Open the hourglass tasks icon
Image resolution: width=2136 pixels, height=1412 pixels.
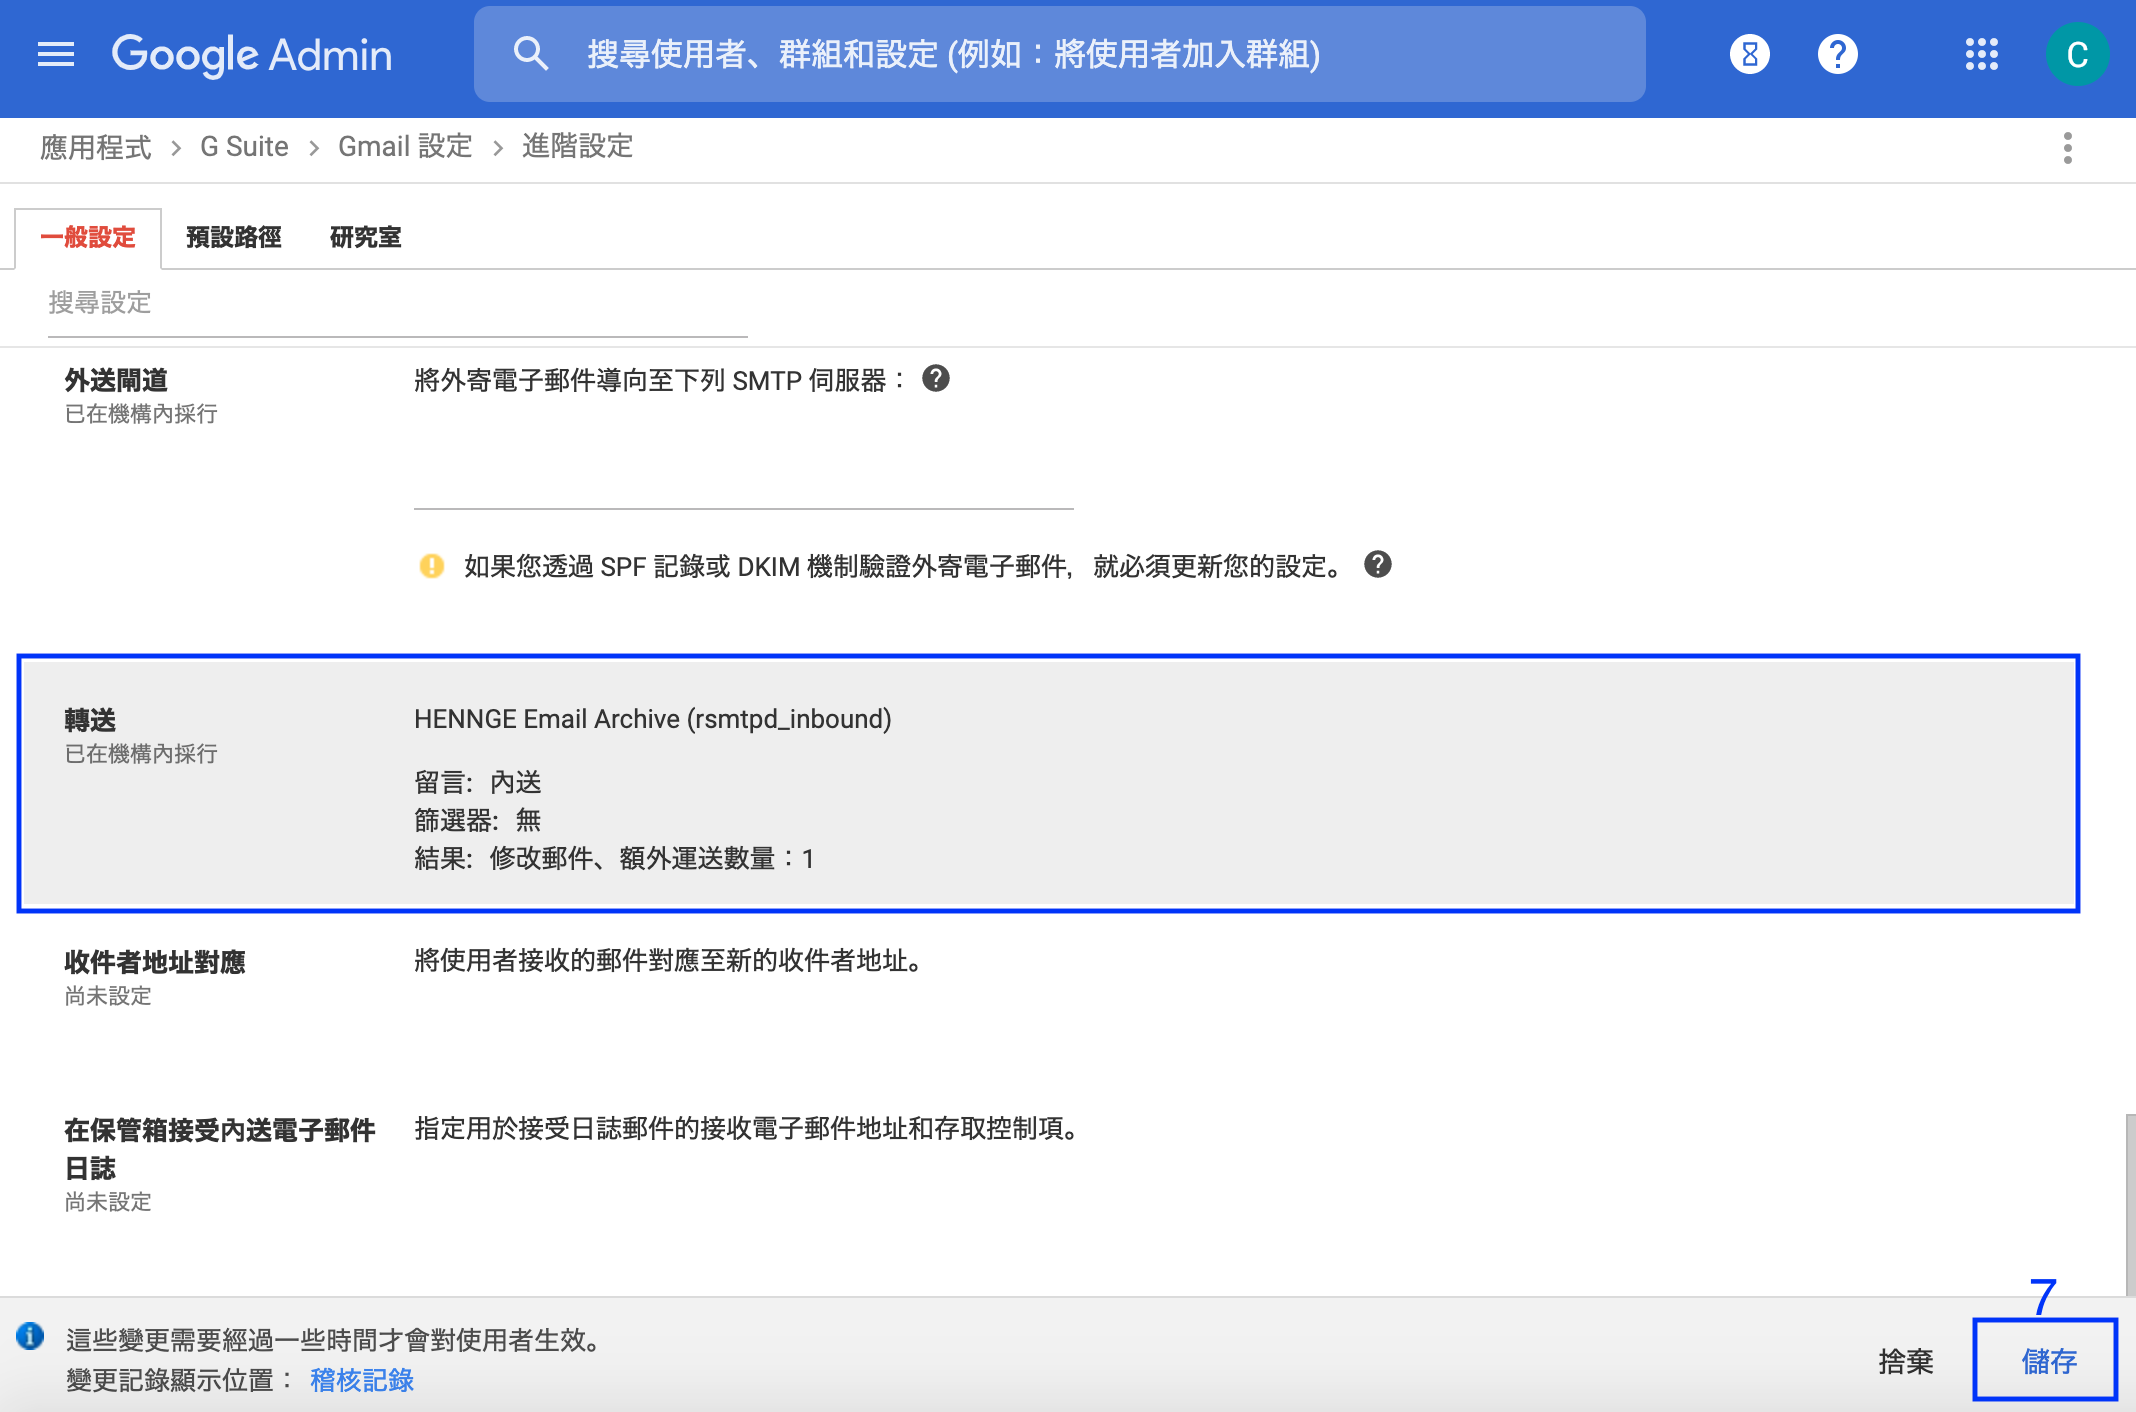(1749, 54)
